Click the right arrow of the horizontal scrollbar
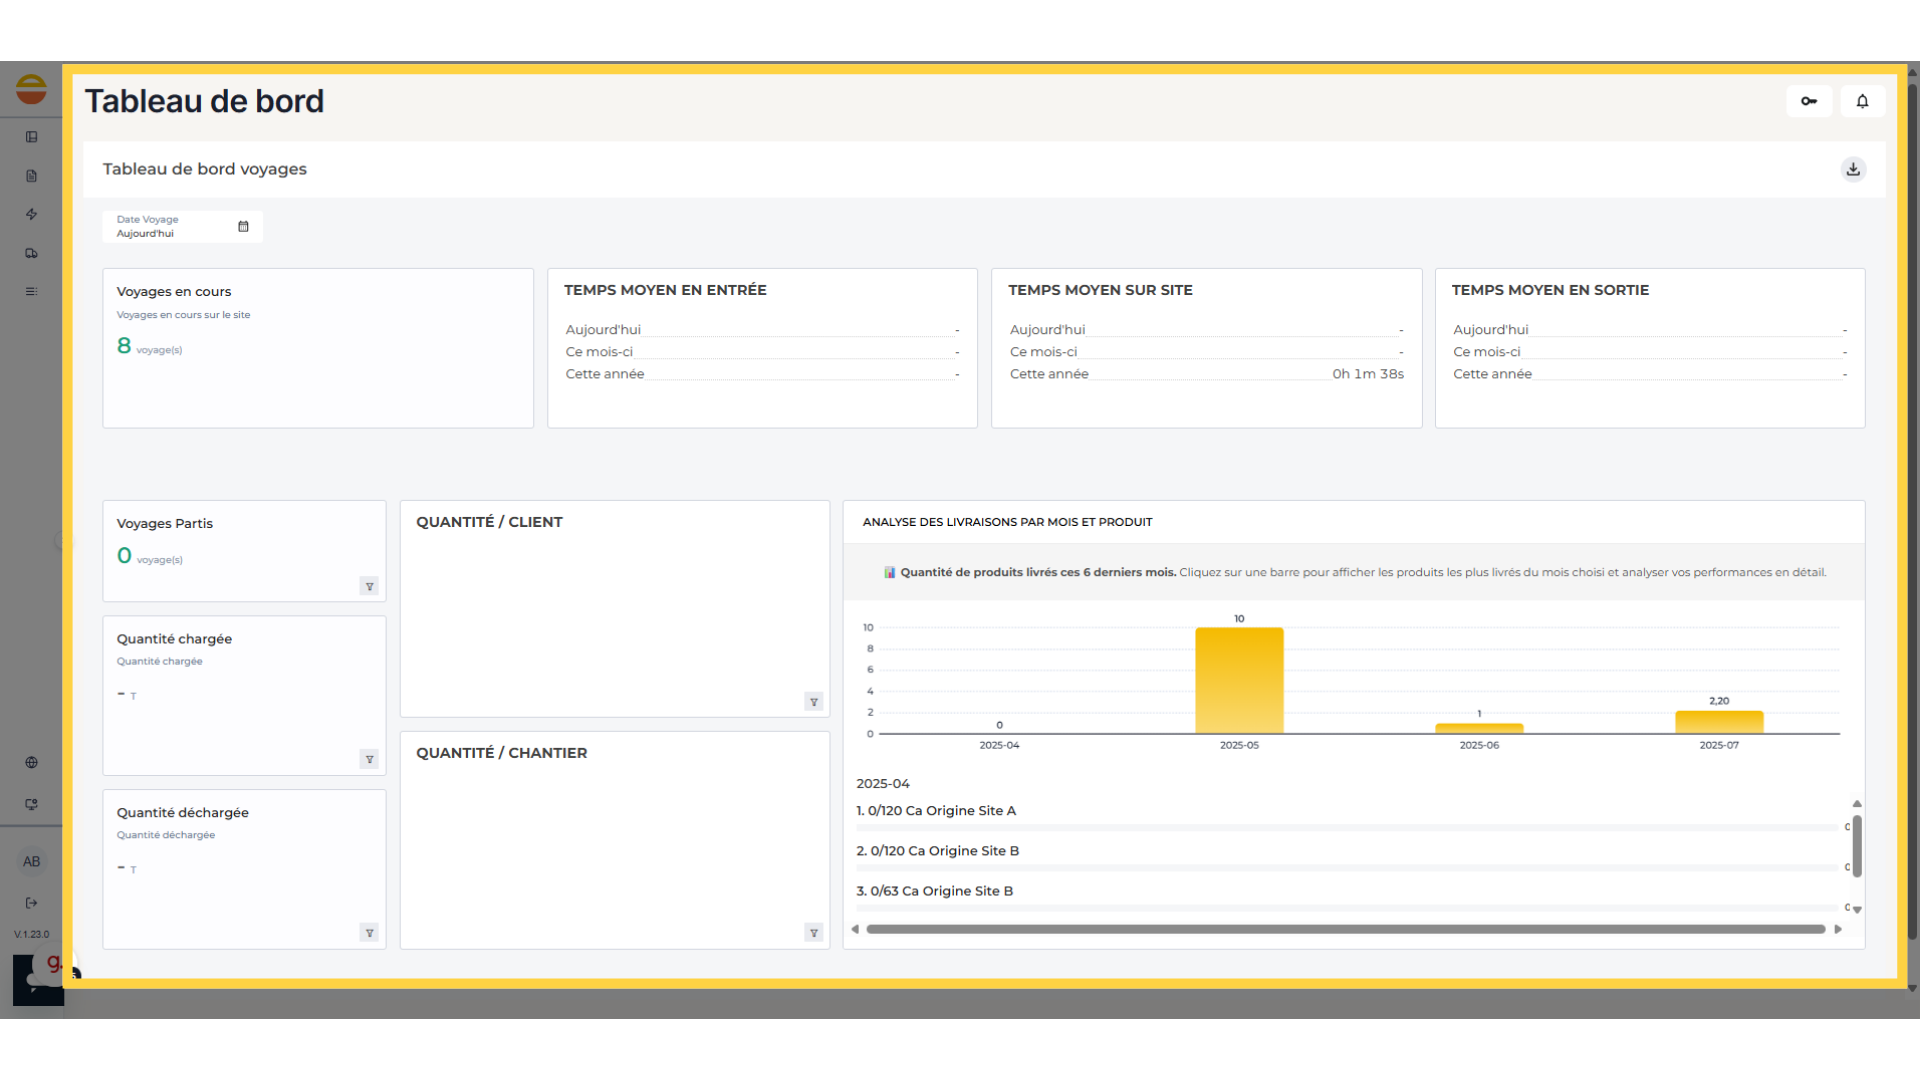Image resolution: width=1920 pixels, height=1080 pixels. pyautogui.click(x=1840, y=928)
